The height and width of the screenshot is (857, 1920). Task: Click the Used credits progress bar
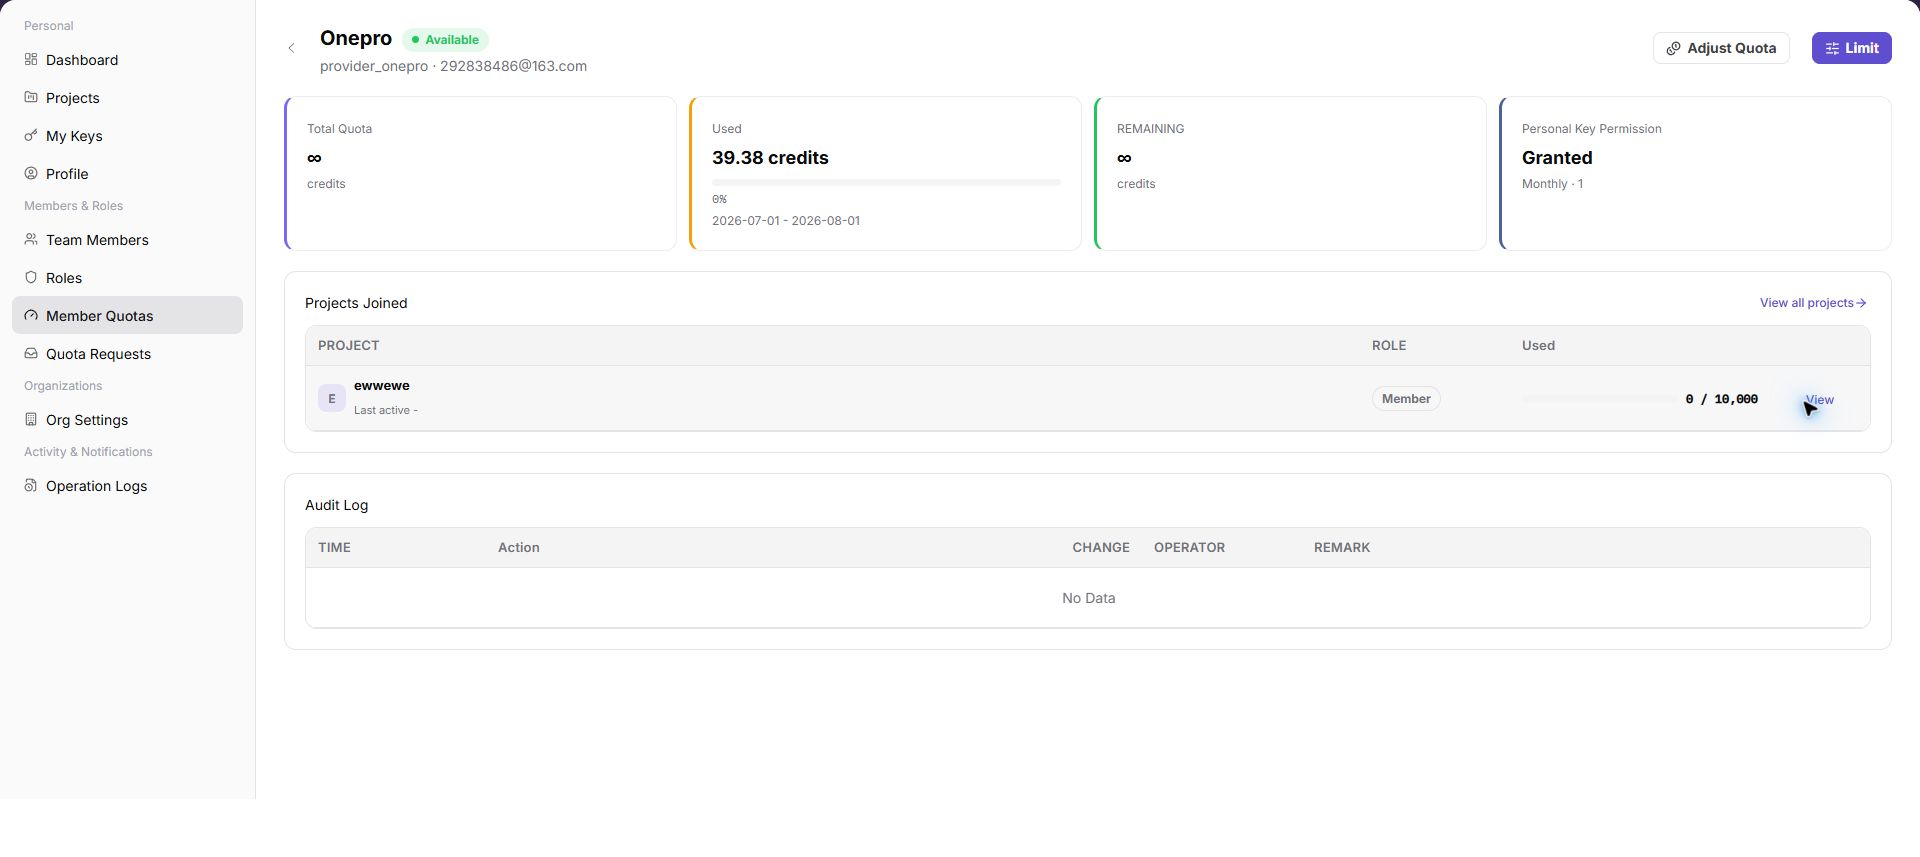[886, 182]
